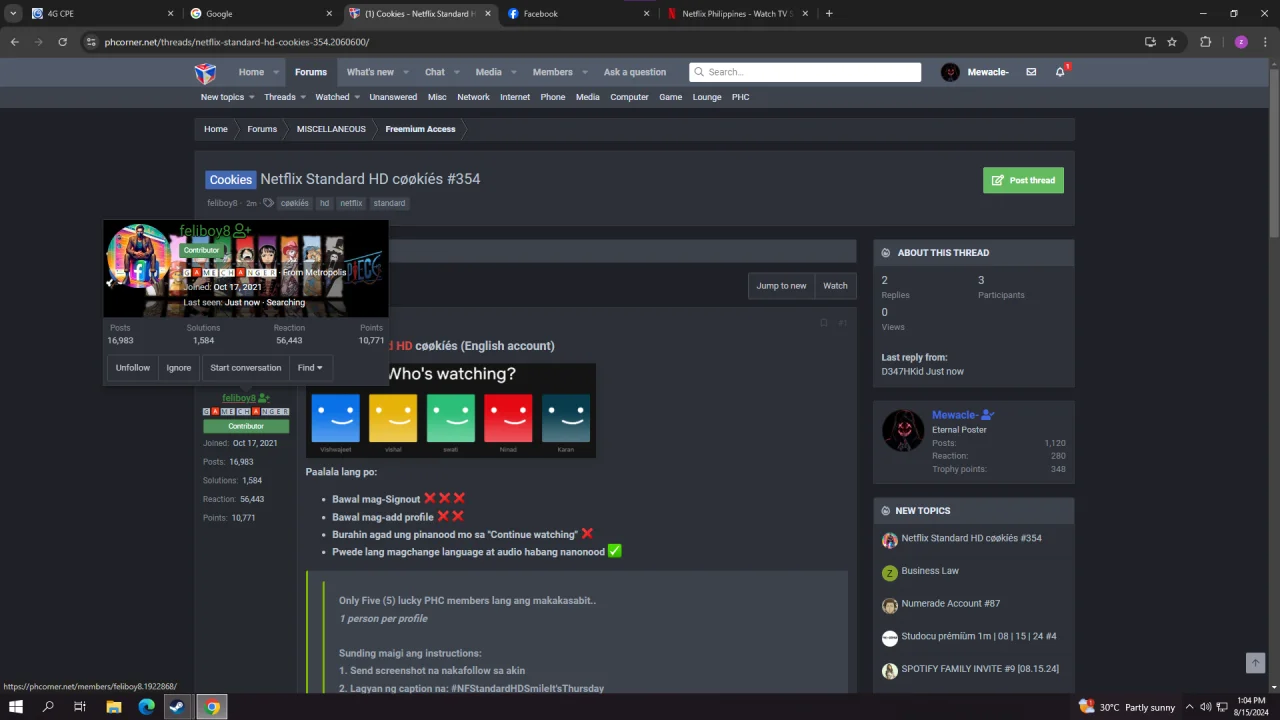The height and width of the screenshot is (720, 1280).
Task: Click the Watch thread button
Action: (x=835, y=286)
